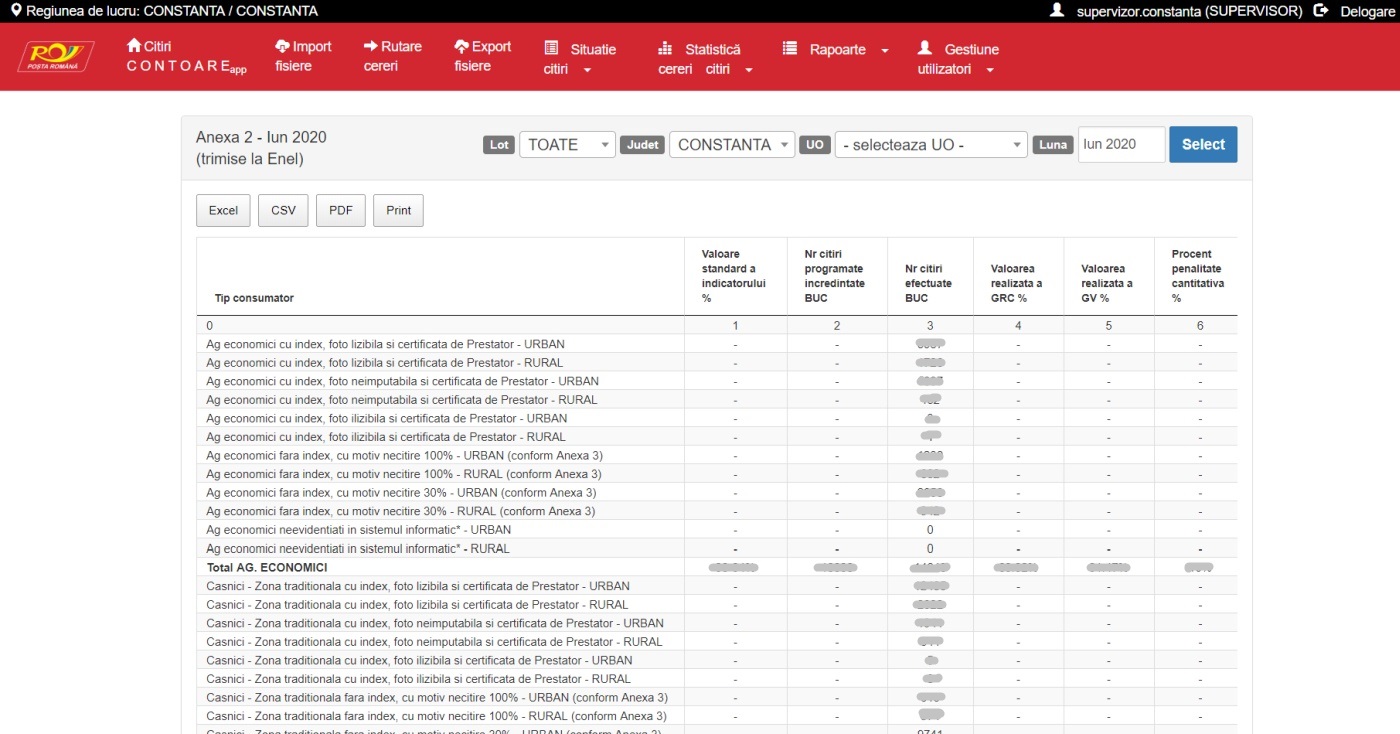The image size is (1400, 734).
Task: Expand the Rapoarte dropdown menu
Action: (x=835, y=50)
